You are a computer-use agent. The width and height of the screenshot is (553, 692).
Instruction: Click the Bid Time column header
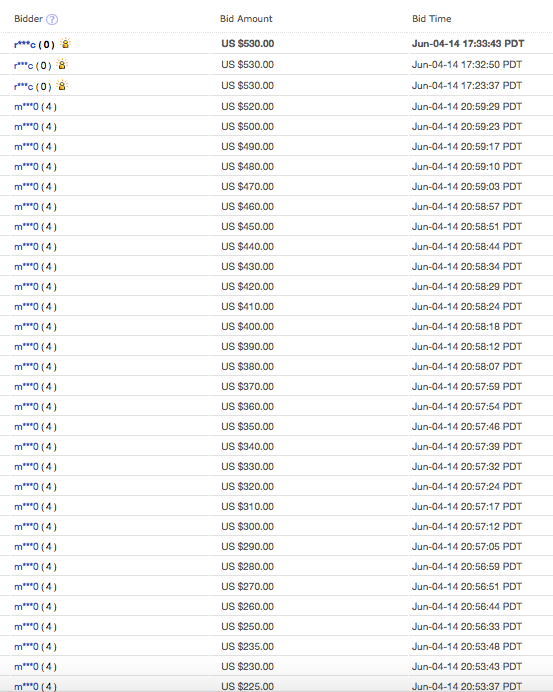[432, 19]
